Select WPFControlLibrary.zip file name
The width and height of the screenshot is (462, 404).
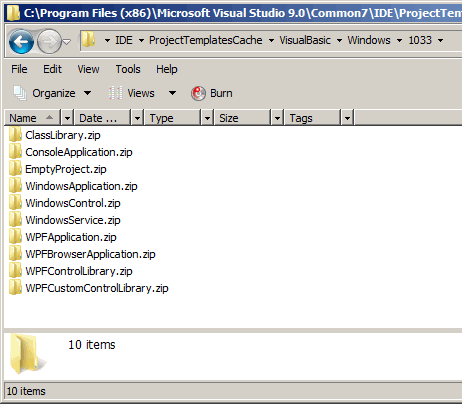tap(79, 271)
